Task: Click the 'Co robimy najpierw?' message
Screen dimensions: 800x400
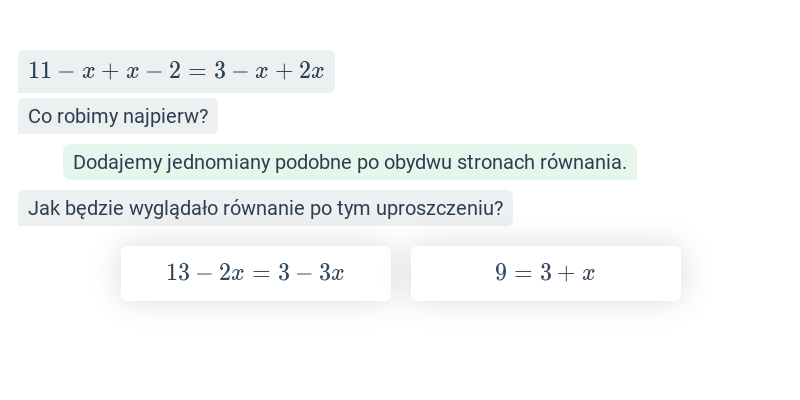Action: (x=118, y=116)
